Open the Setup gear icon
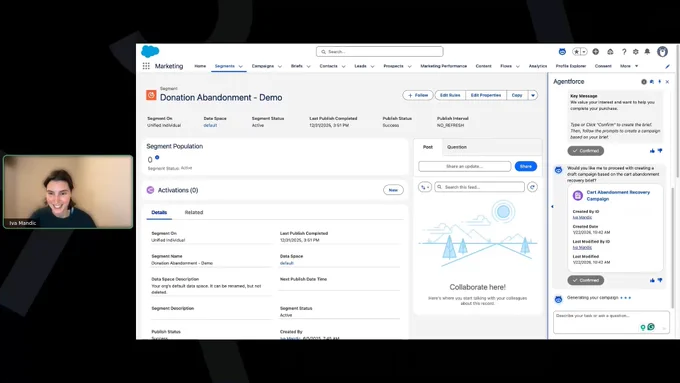This screenshot has width=680, height=383. 635,52
